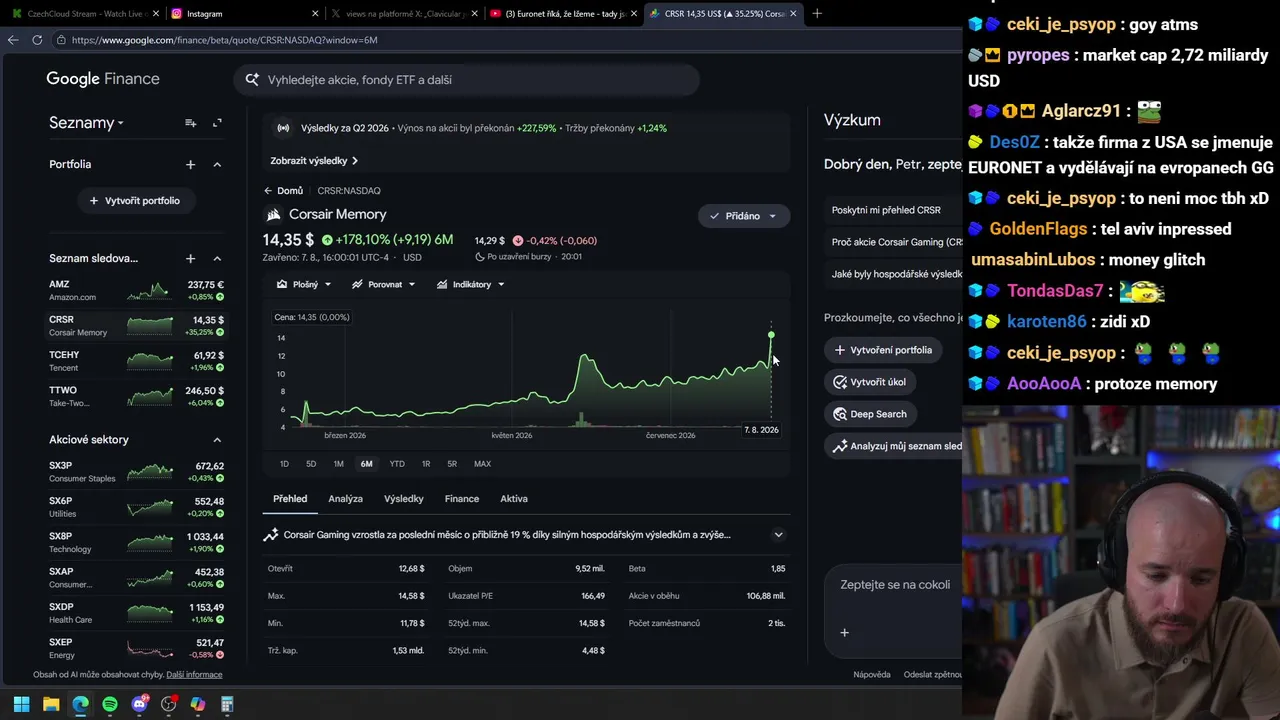Open Spotify from the taskbar
Screen dimensions: 1280x720
[110, 704]
